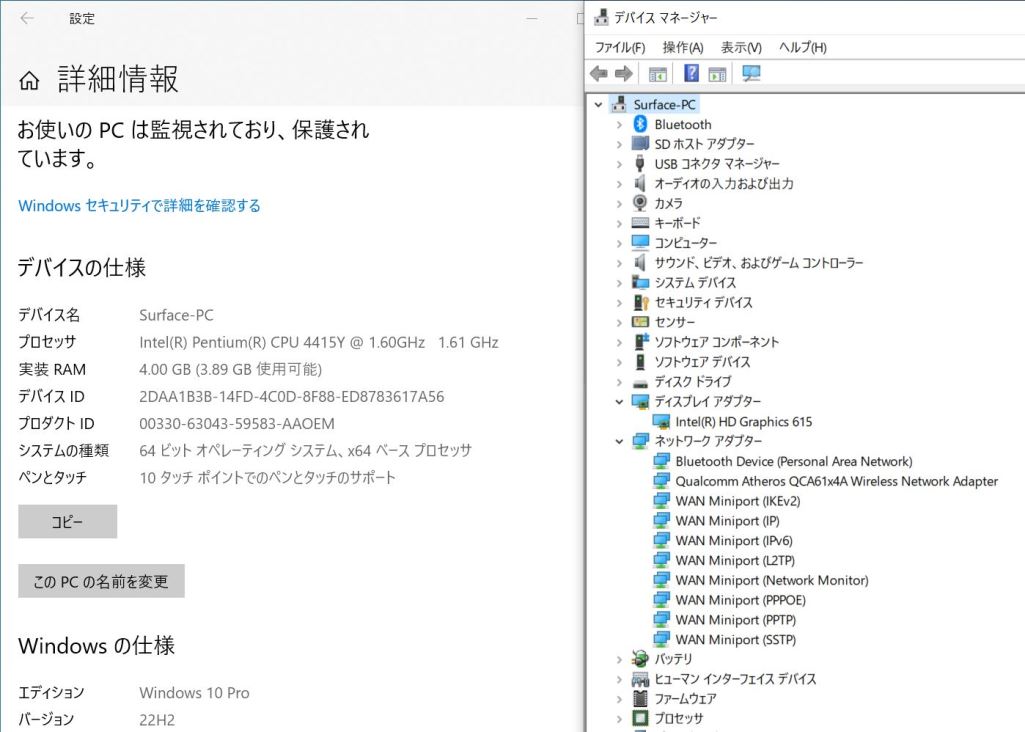Open Windows セキュリティで詳細を確認する link
The height and width of the screenshot is (732, 1025).
click(x=139, y=205)
